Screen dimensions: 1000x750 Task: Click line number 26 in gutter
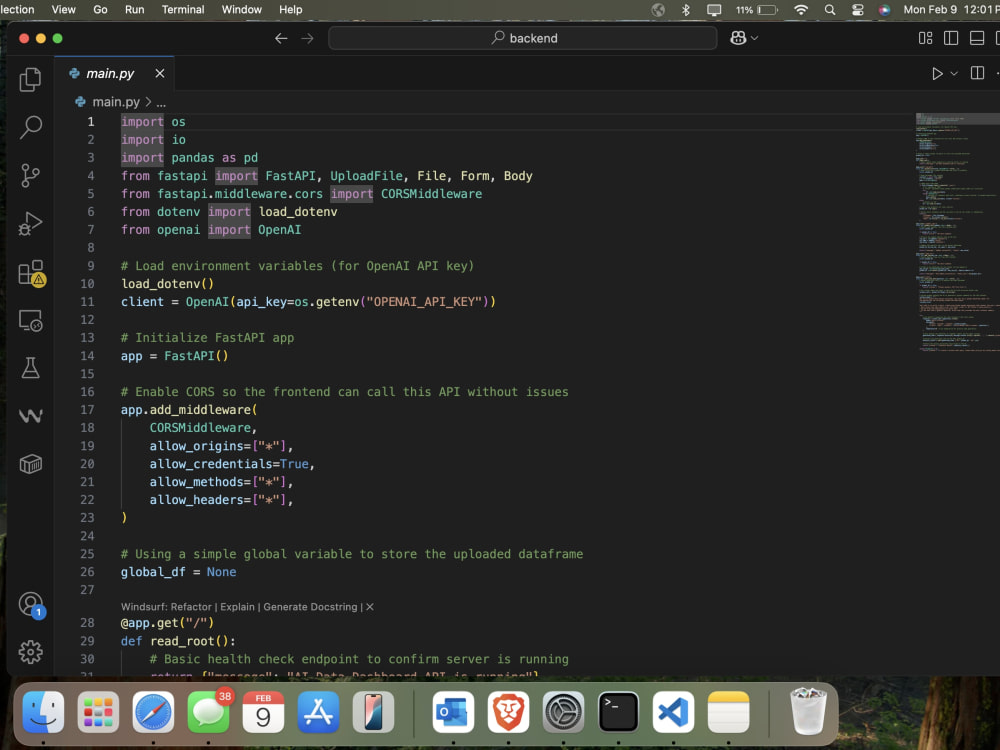[x=87, y=572]
